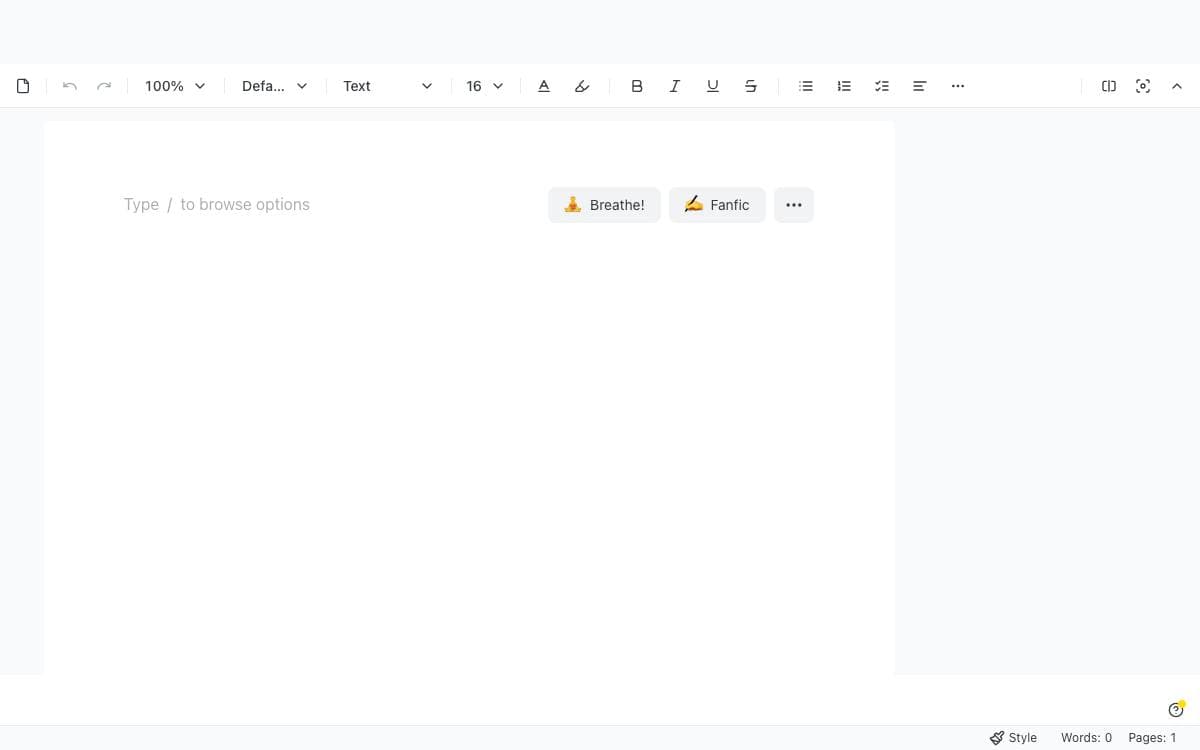1200x750 pixels.
Task: Insert a numbered list
Action: point(844,86)
